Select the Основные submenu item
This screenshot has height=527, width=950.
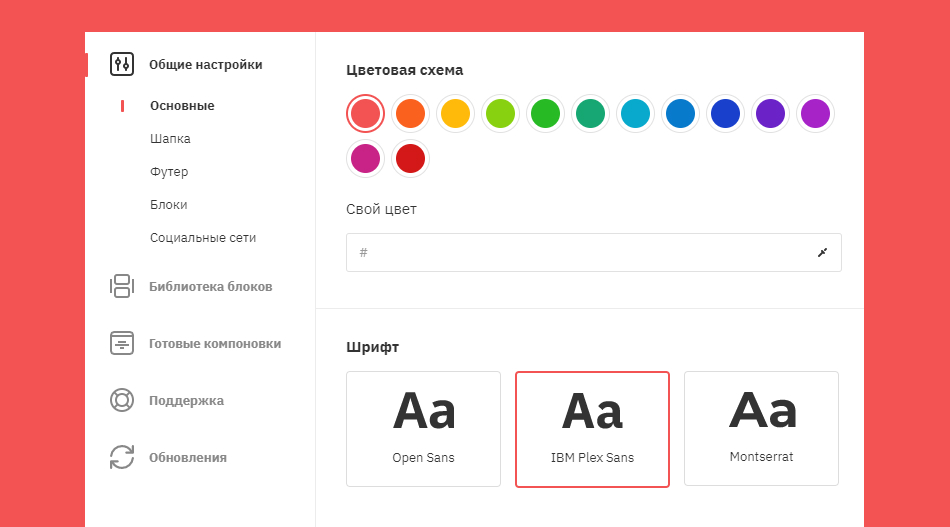[x=182, y=106]
